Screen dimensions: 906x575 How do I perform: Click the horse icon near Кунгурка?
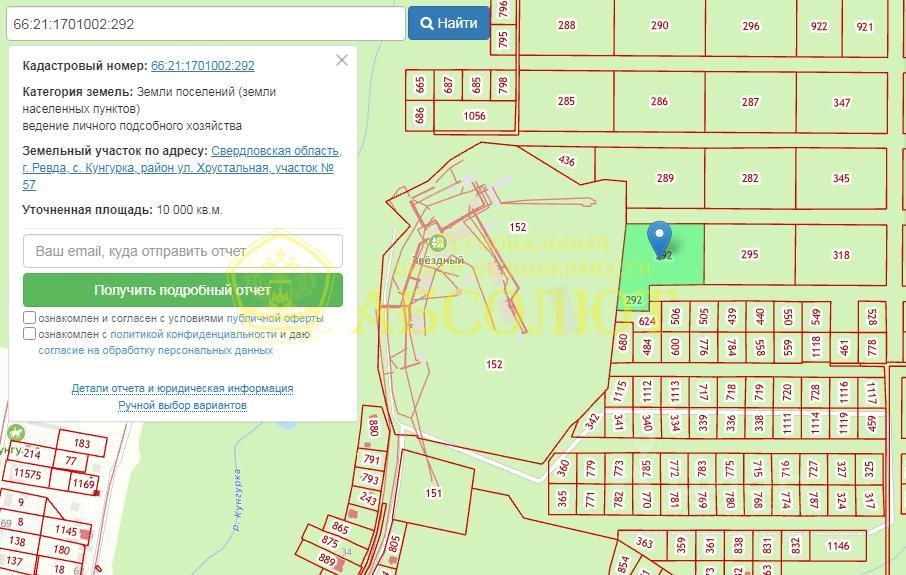[16, 432]
